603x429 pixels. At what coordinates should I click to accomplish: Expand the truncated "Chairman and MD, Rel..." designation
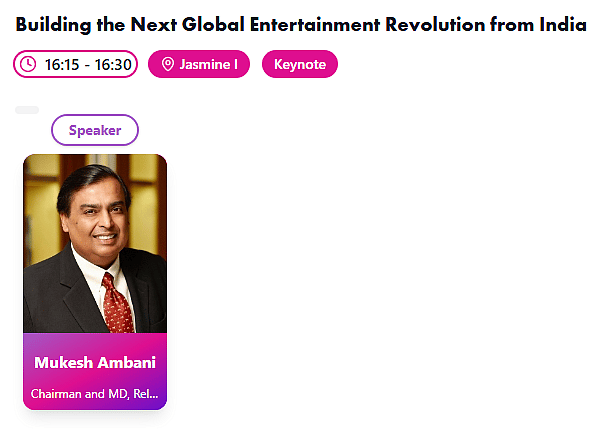click(95, 394)
